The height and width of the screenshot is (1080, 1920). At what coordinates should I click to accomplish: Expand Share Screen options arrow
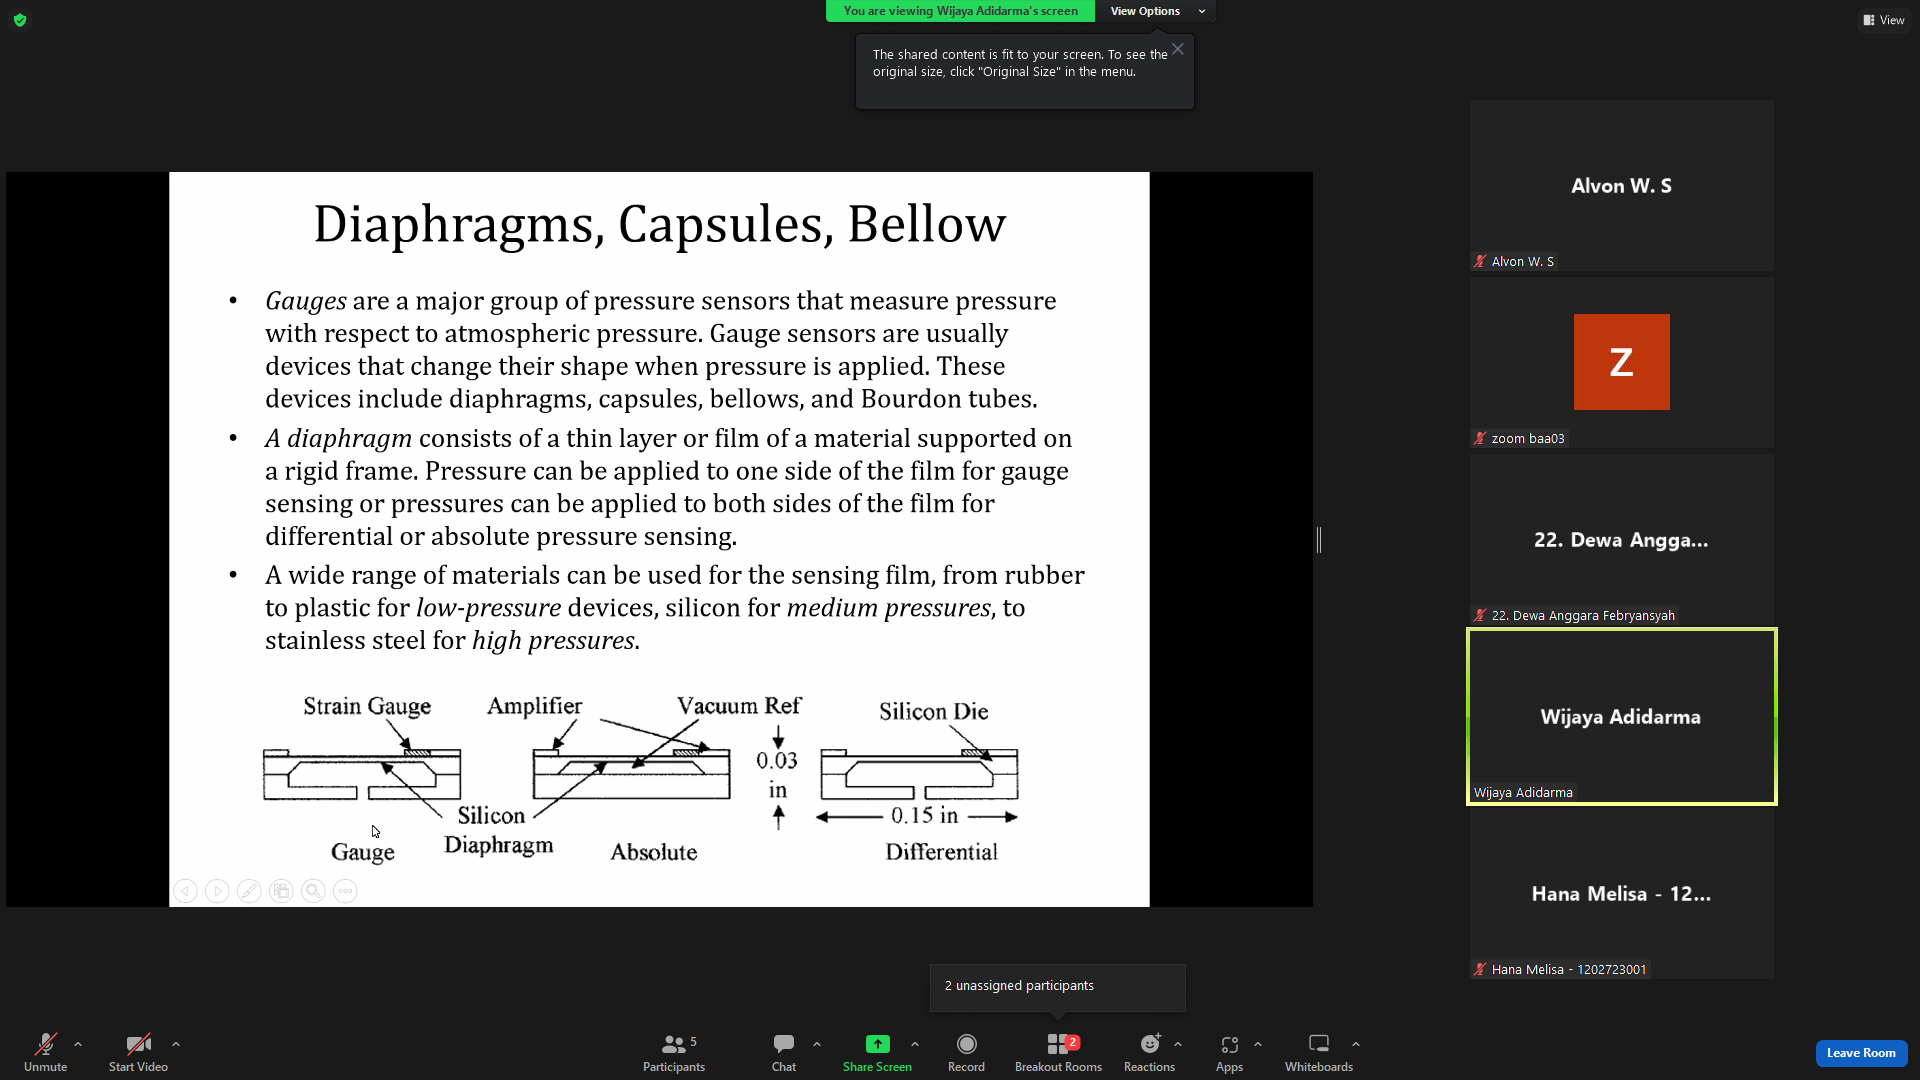(x=915, y=1044)
